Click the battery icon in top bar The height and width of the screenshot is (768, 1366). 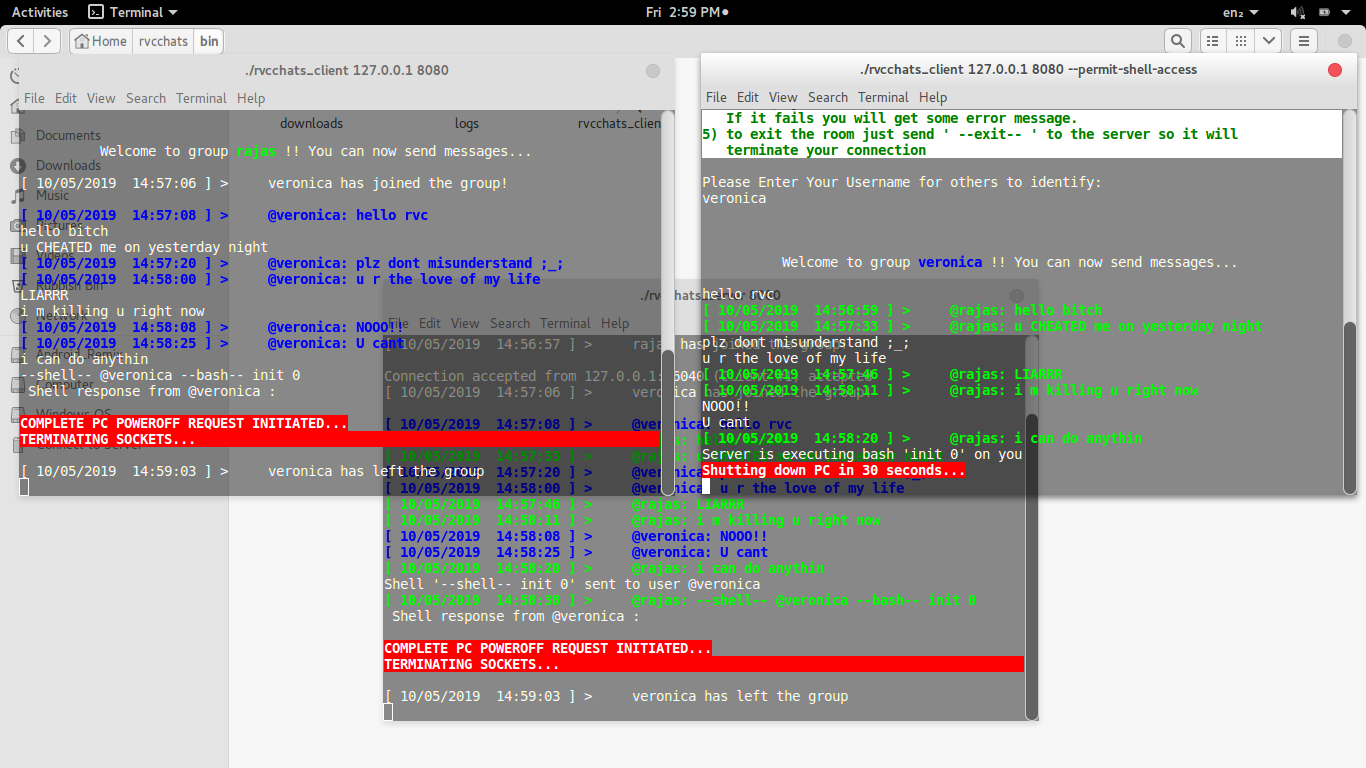coord(1324,12)
